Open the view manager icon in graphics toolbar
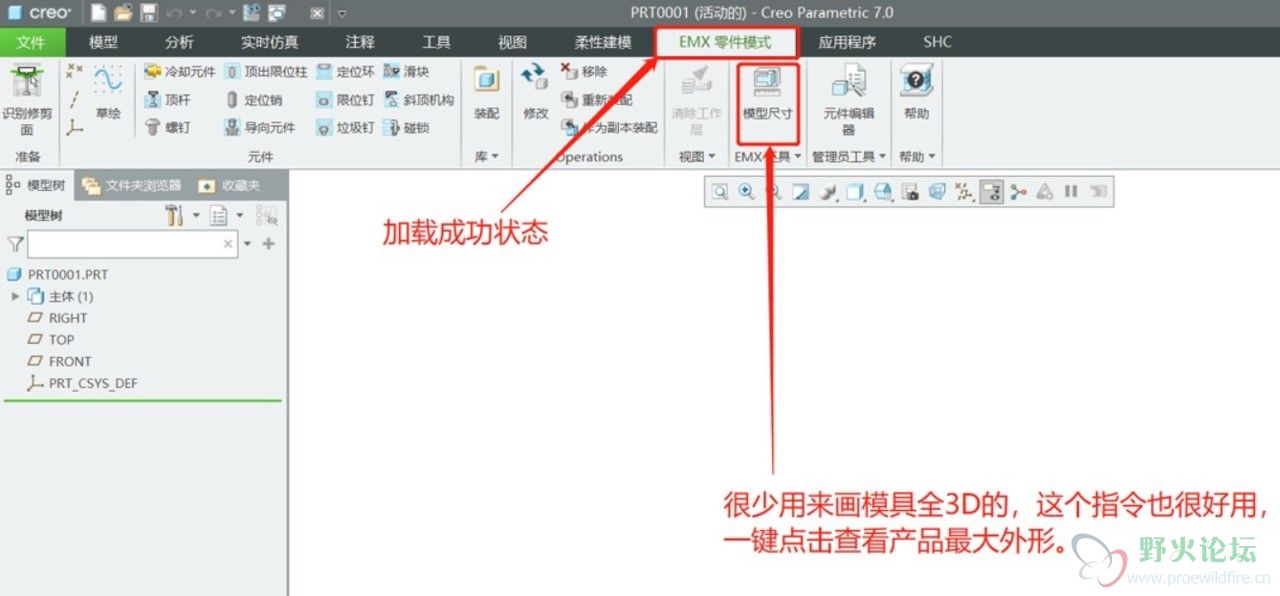The height and width of the screenshot is (596, 1280). [x=909, y=192]
